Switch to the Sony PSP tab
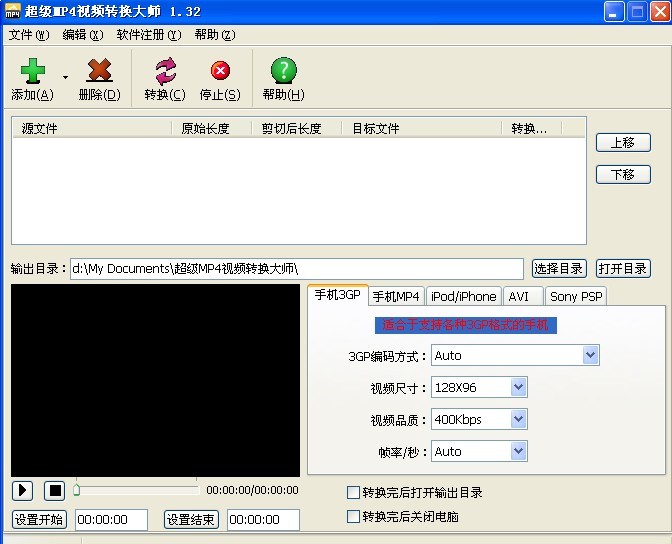Screen dimensions: 672x544 (576, 296)
